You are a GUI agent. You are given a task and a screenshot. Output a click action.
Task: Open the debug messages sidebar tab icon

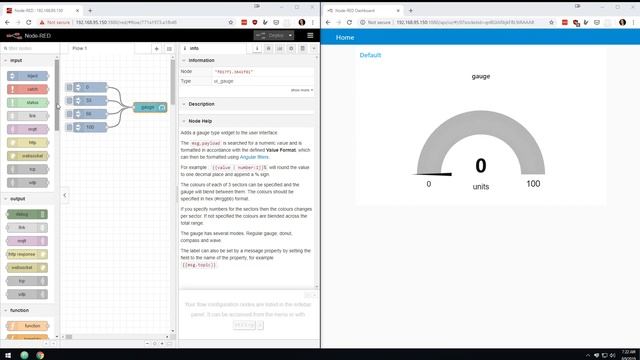(x=268, y=49)
